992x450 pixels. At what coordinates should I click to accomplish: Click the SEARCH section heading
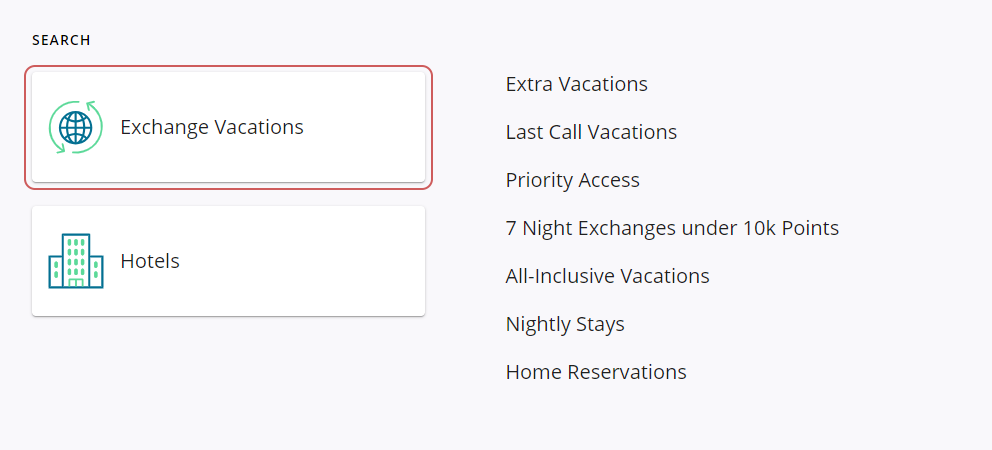click(x=61, y=41)
